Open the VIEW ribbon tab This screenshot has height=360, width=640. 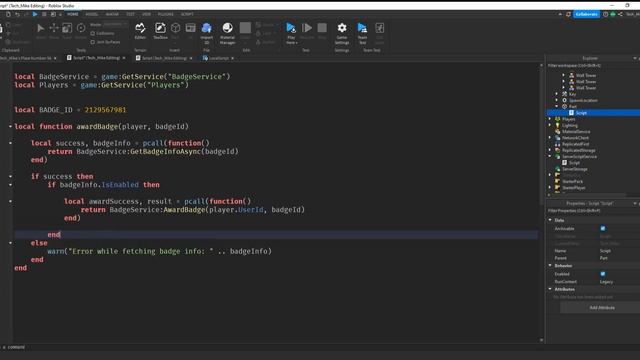pos(146,14)
